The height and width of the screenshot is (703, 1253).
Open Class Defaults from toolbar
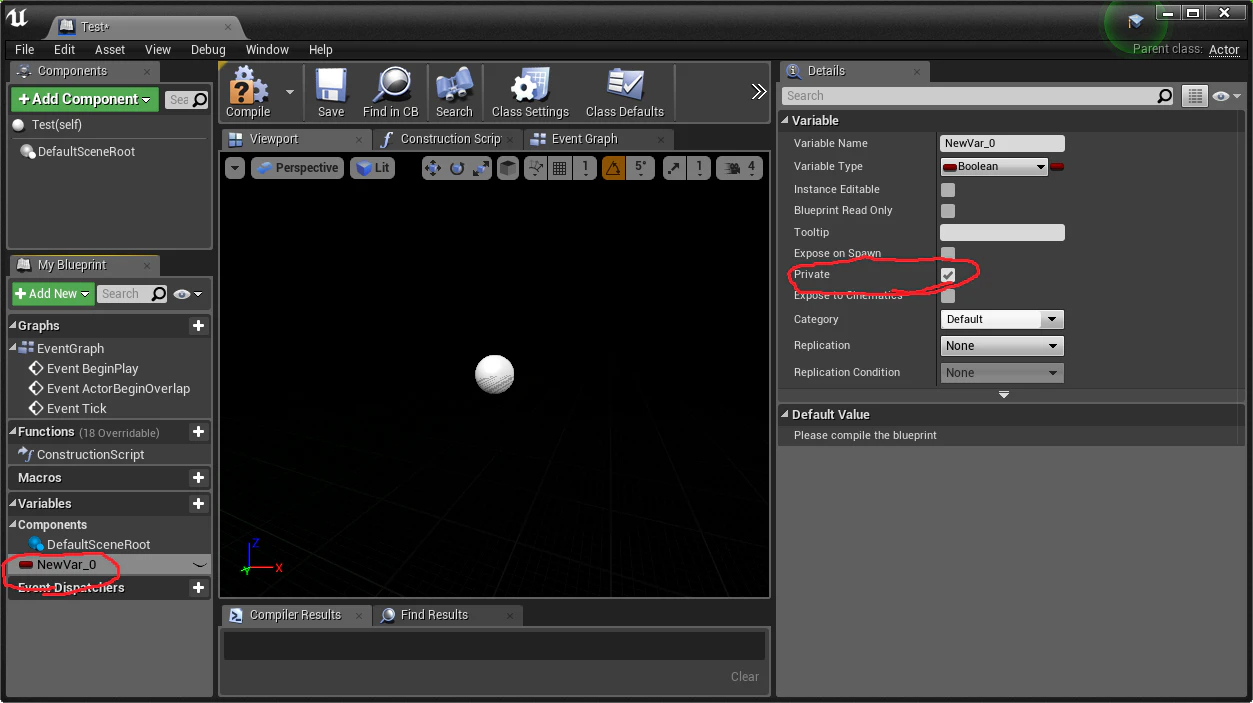click(625, 93)
